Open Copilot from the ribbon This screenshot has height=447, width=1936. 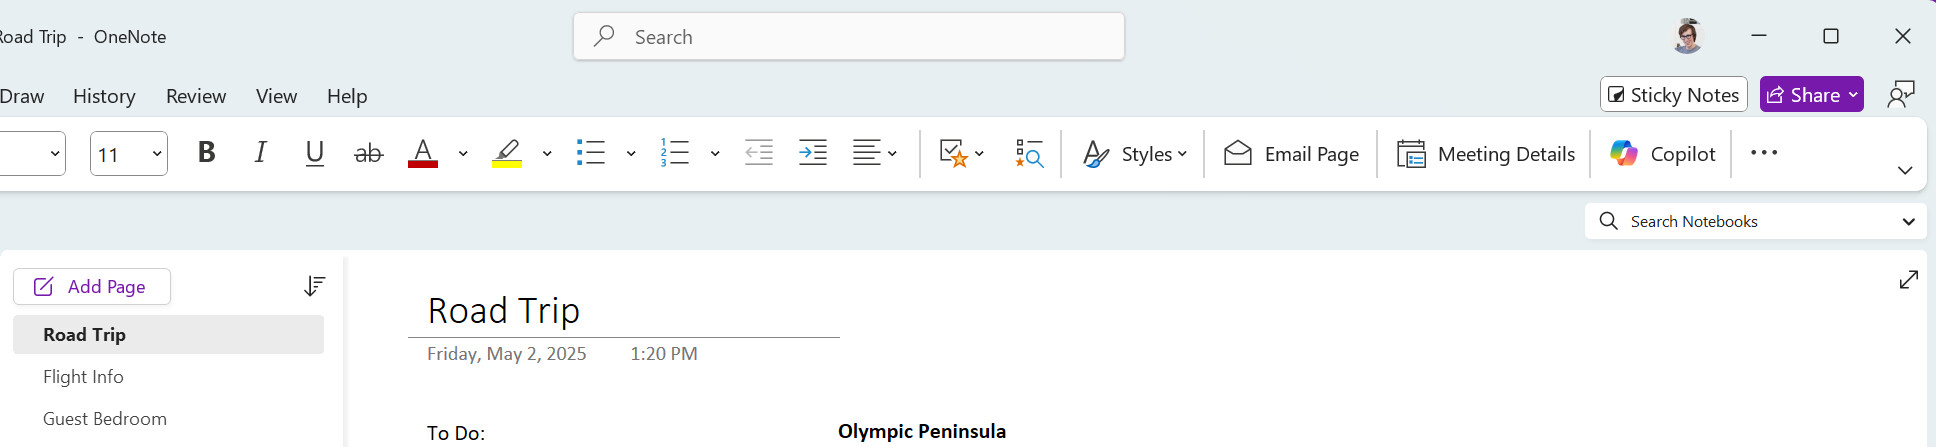pos(1662,153)
